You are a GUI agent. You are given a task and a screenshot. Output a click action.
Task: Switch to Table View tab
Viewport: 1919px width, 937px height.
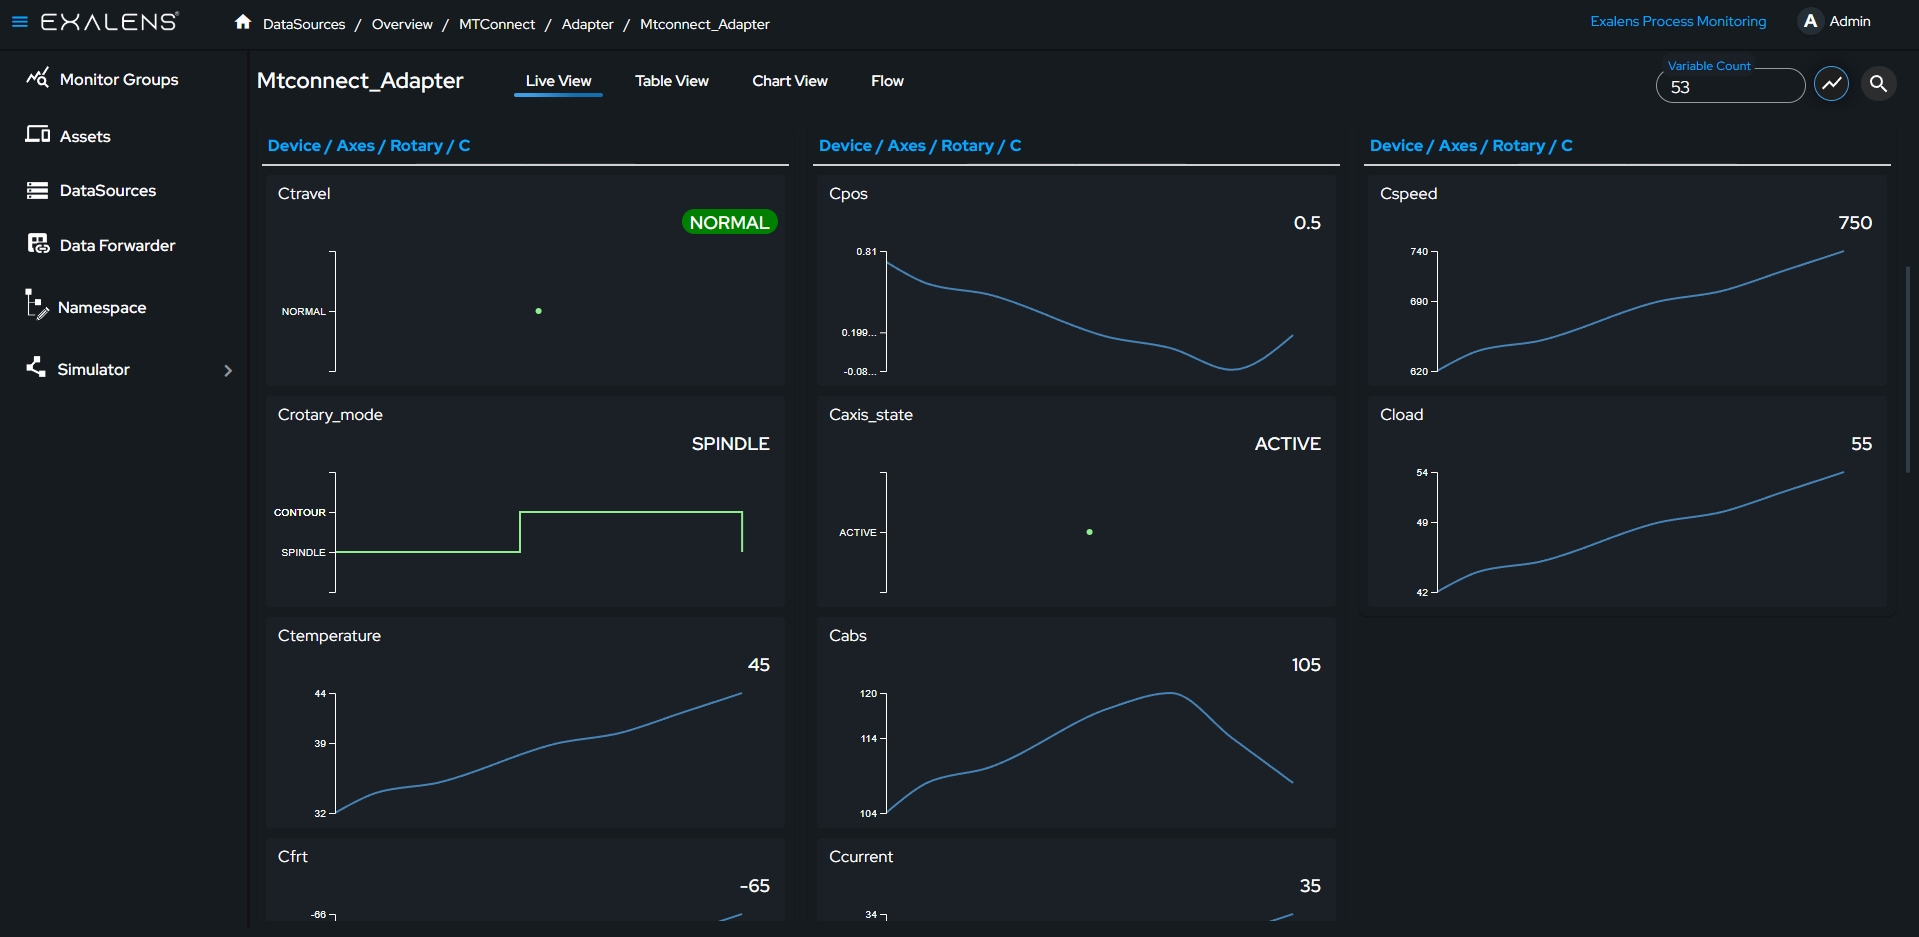[x=672, y=81]
